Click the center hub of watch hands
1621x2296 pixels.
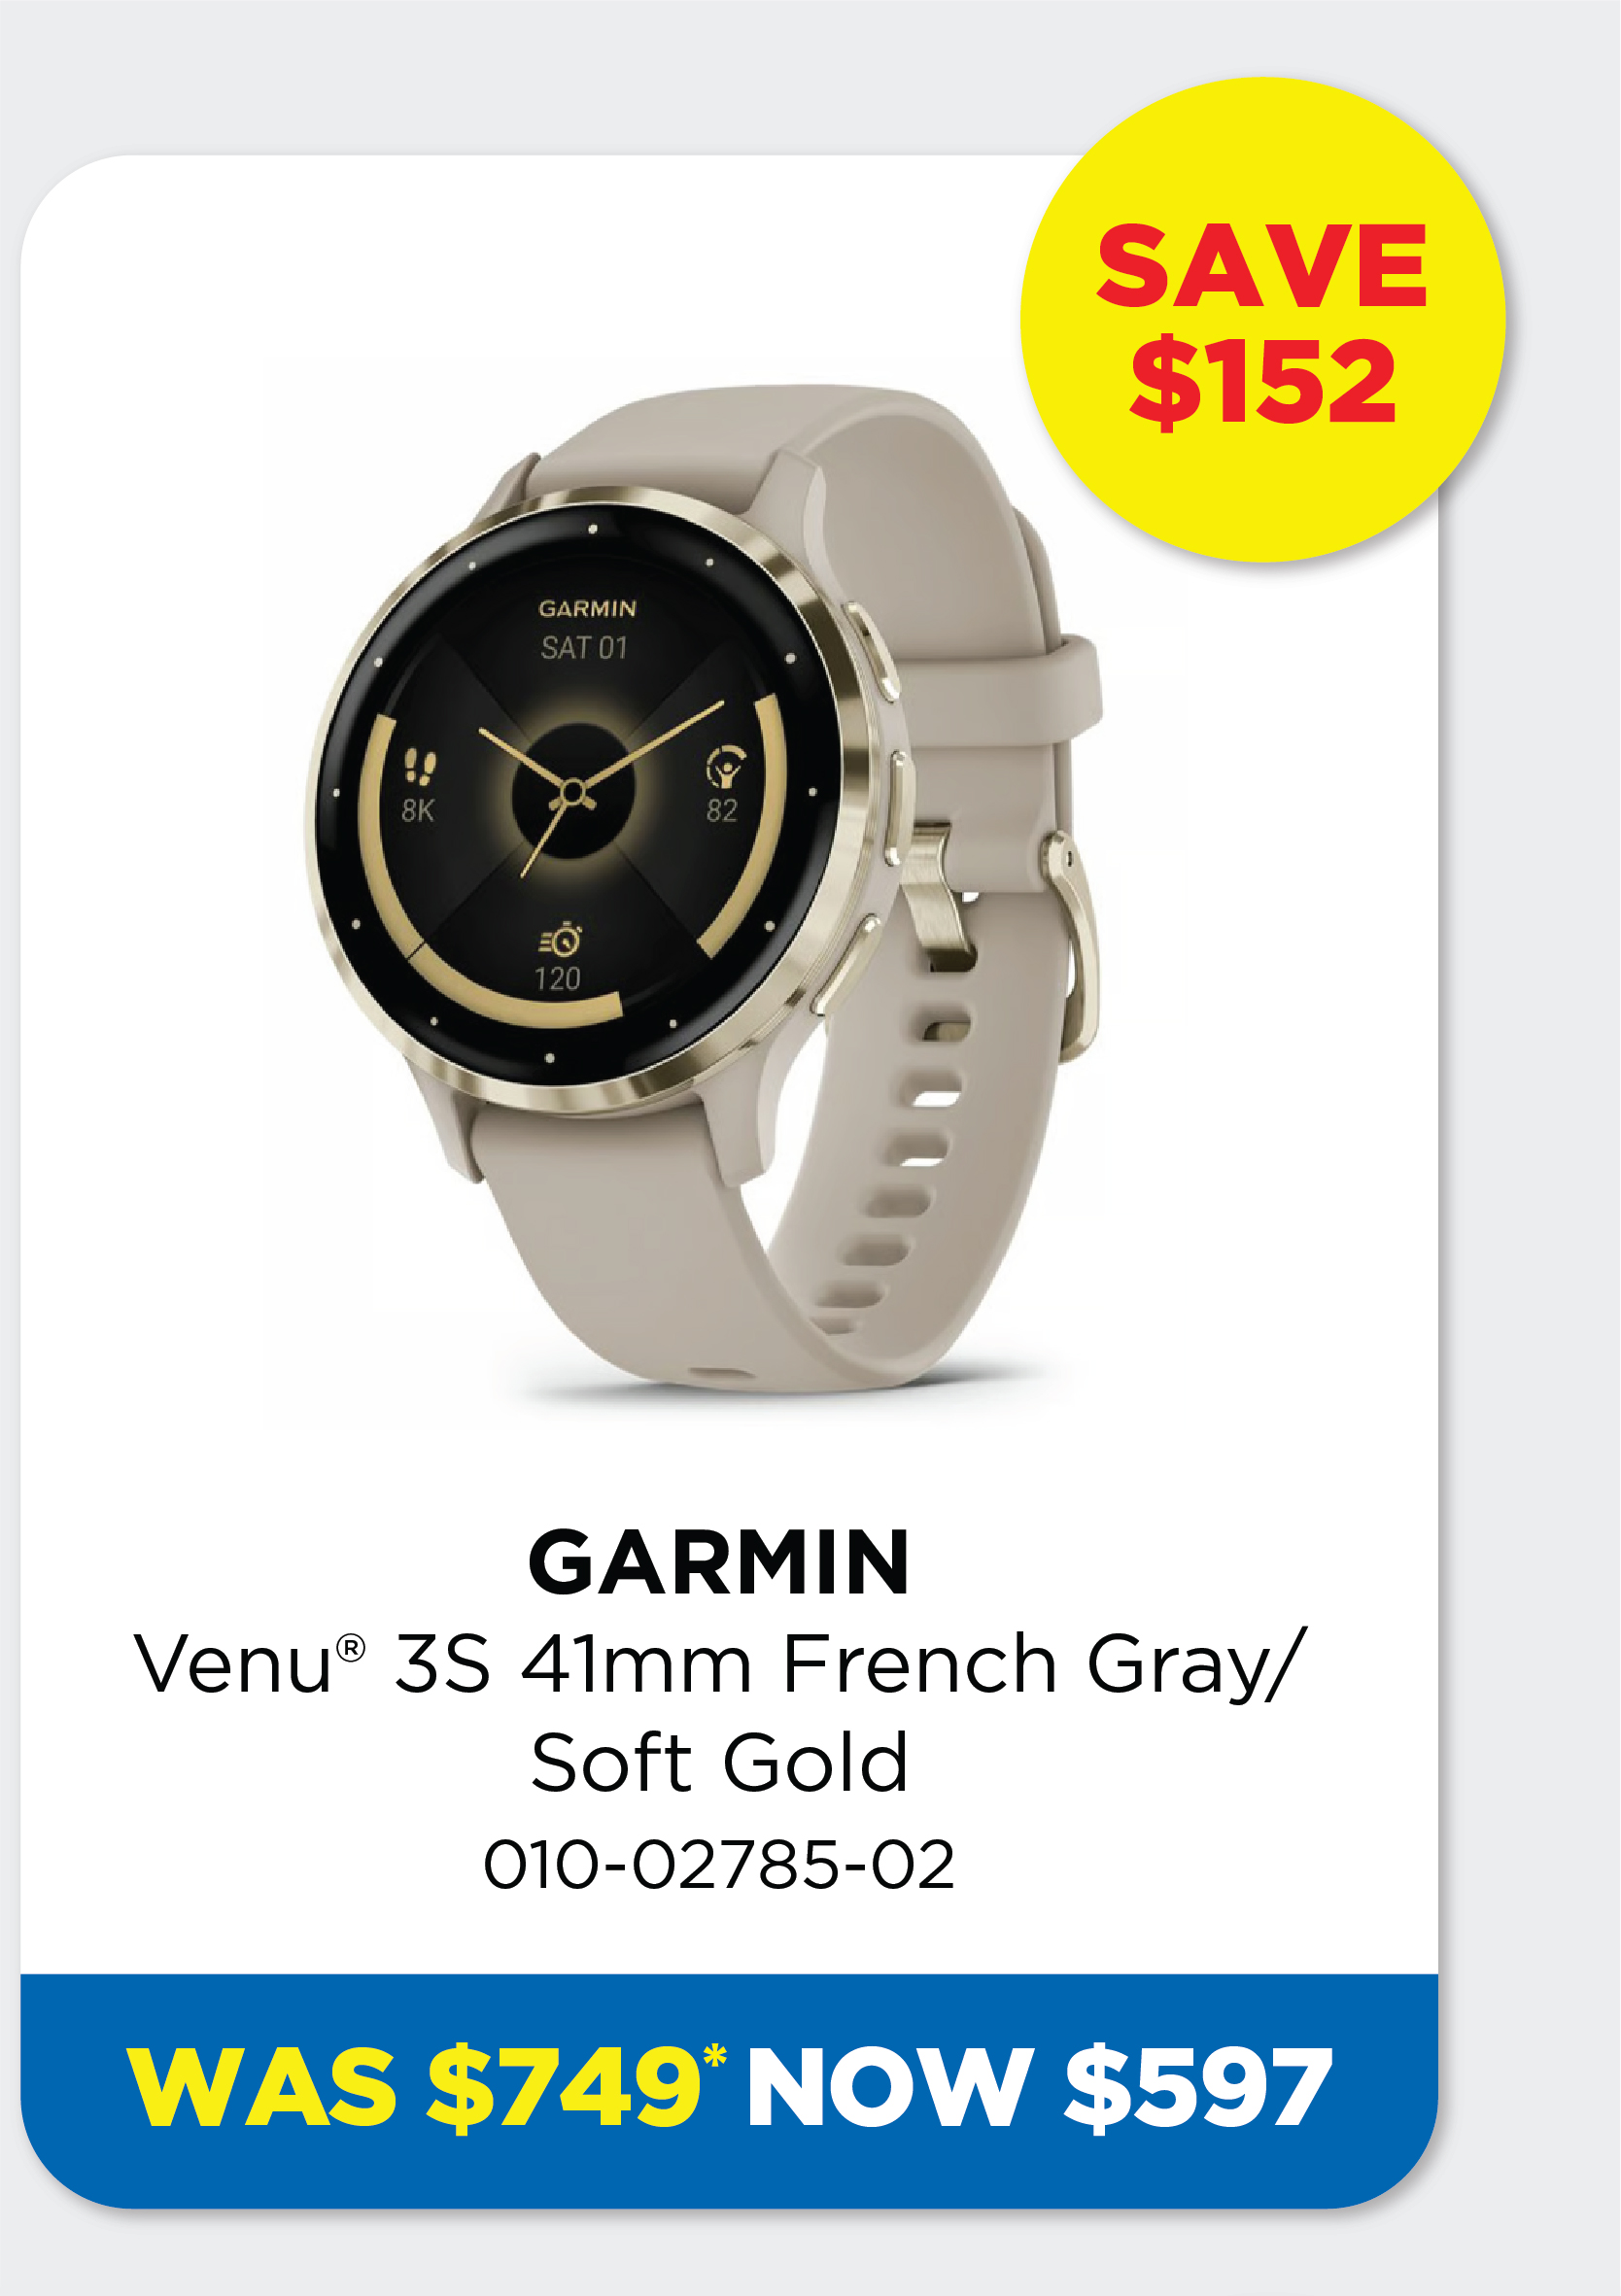pyautogui.click(x=573, y=793)
